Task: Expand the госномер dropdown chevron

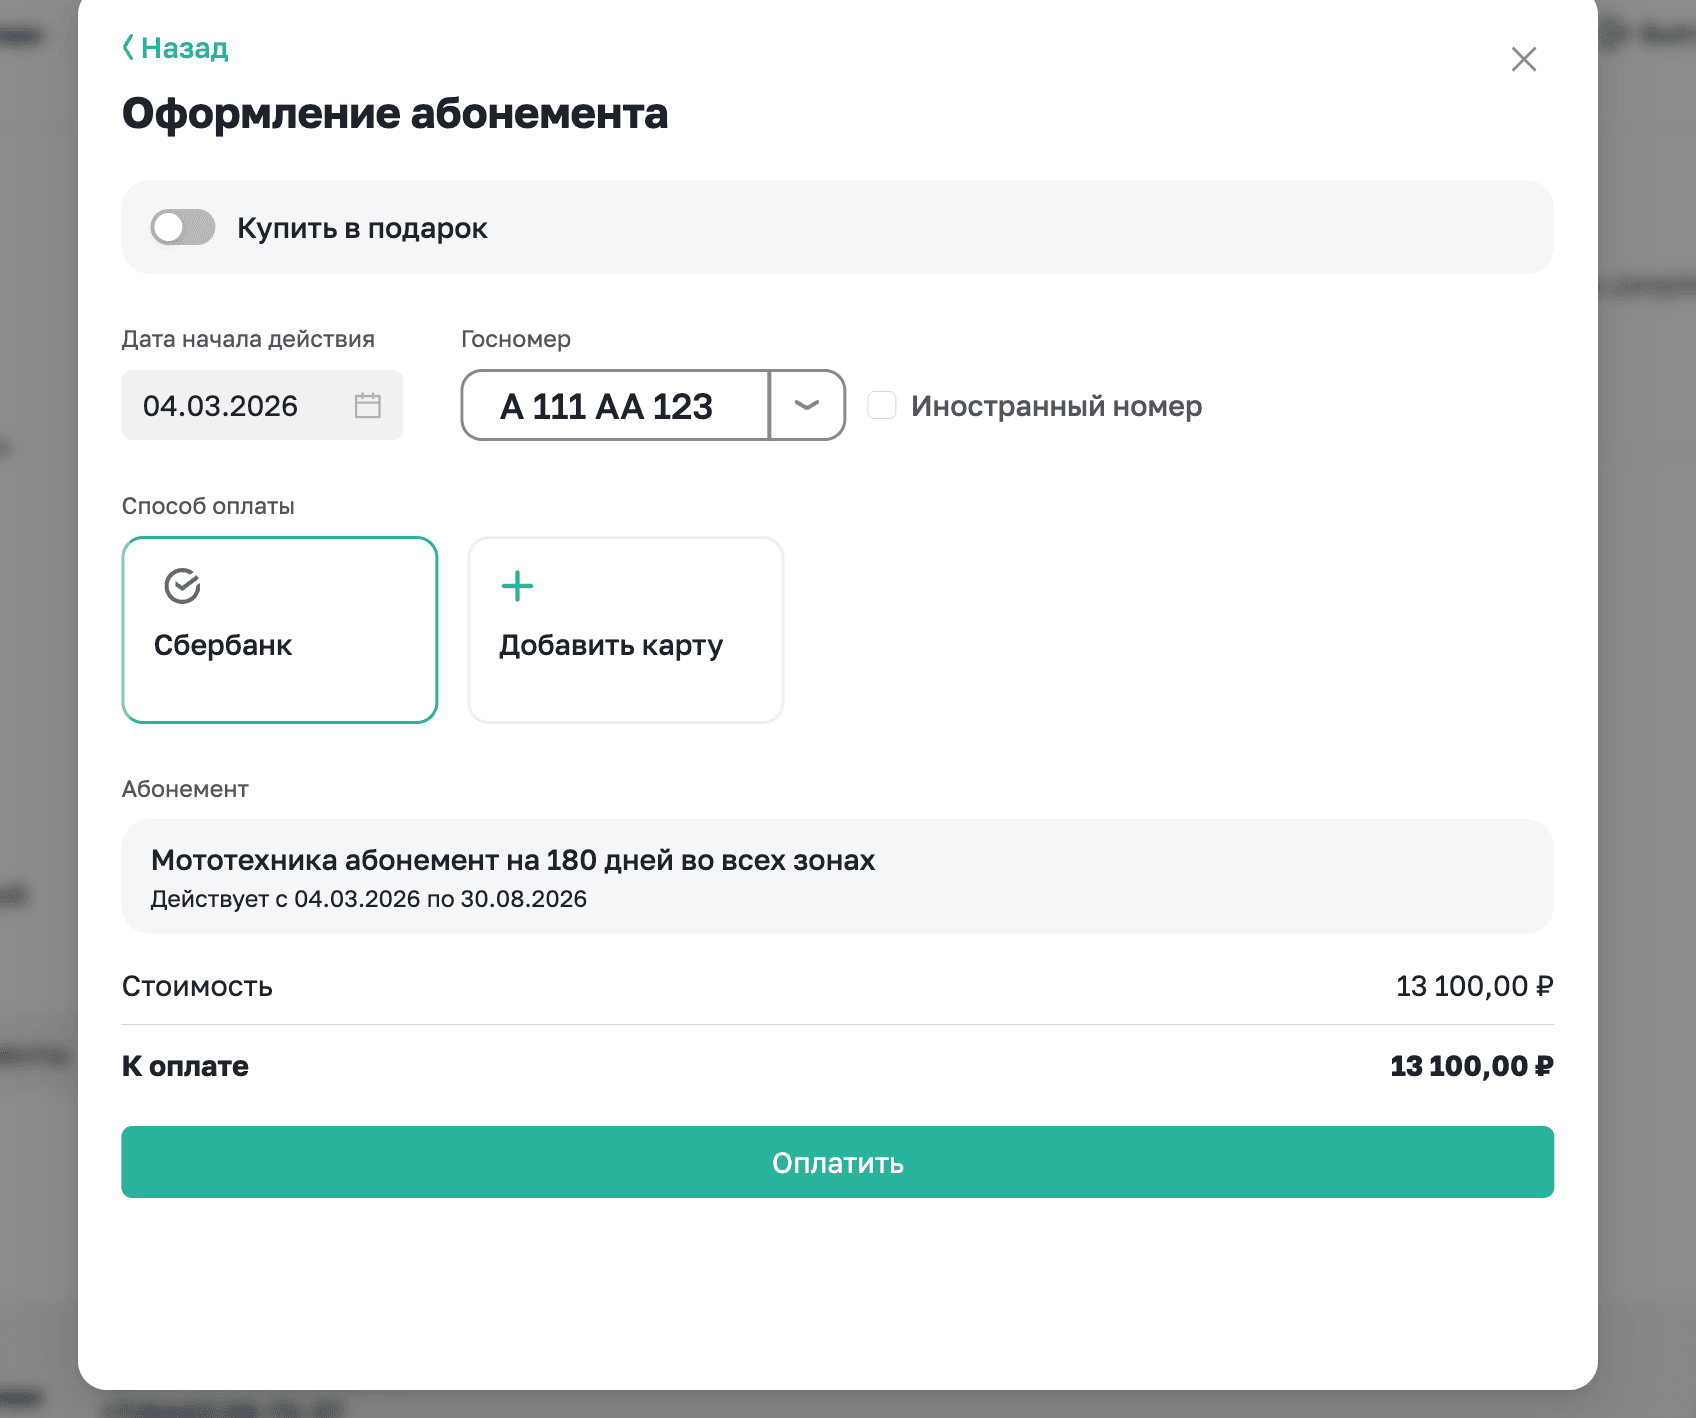Action: pos(806,405)
